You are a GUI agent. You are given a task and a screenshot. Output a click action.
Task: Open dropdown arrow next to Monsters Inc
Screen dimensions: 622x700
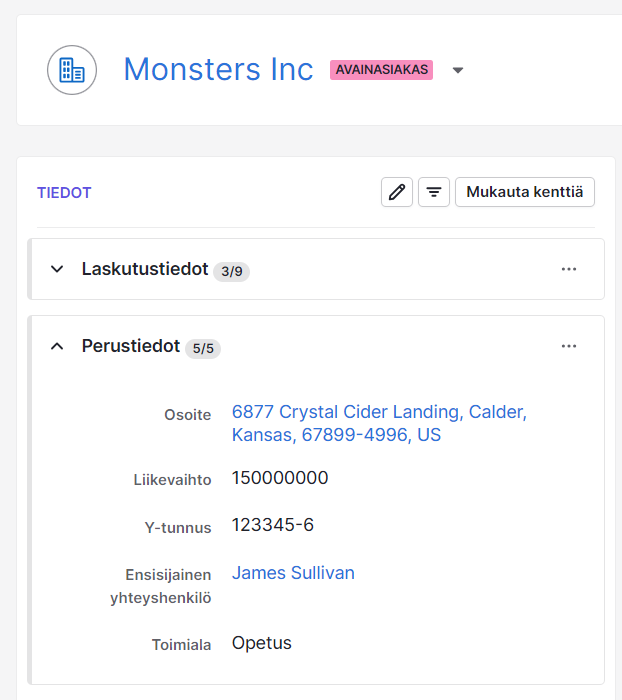[458, 70]
